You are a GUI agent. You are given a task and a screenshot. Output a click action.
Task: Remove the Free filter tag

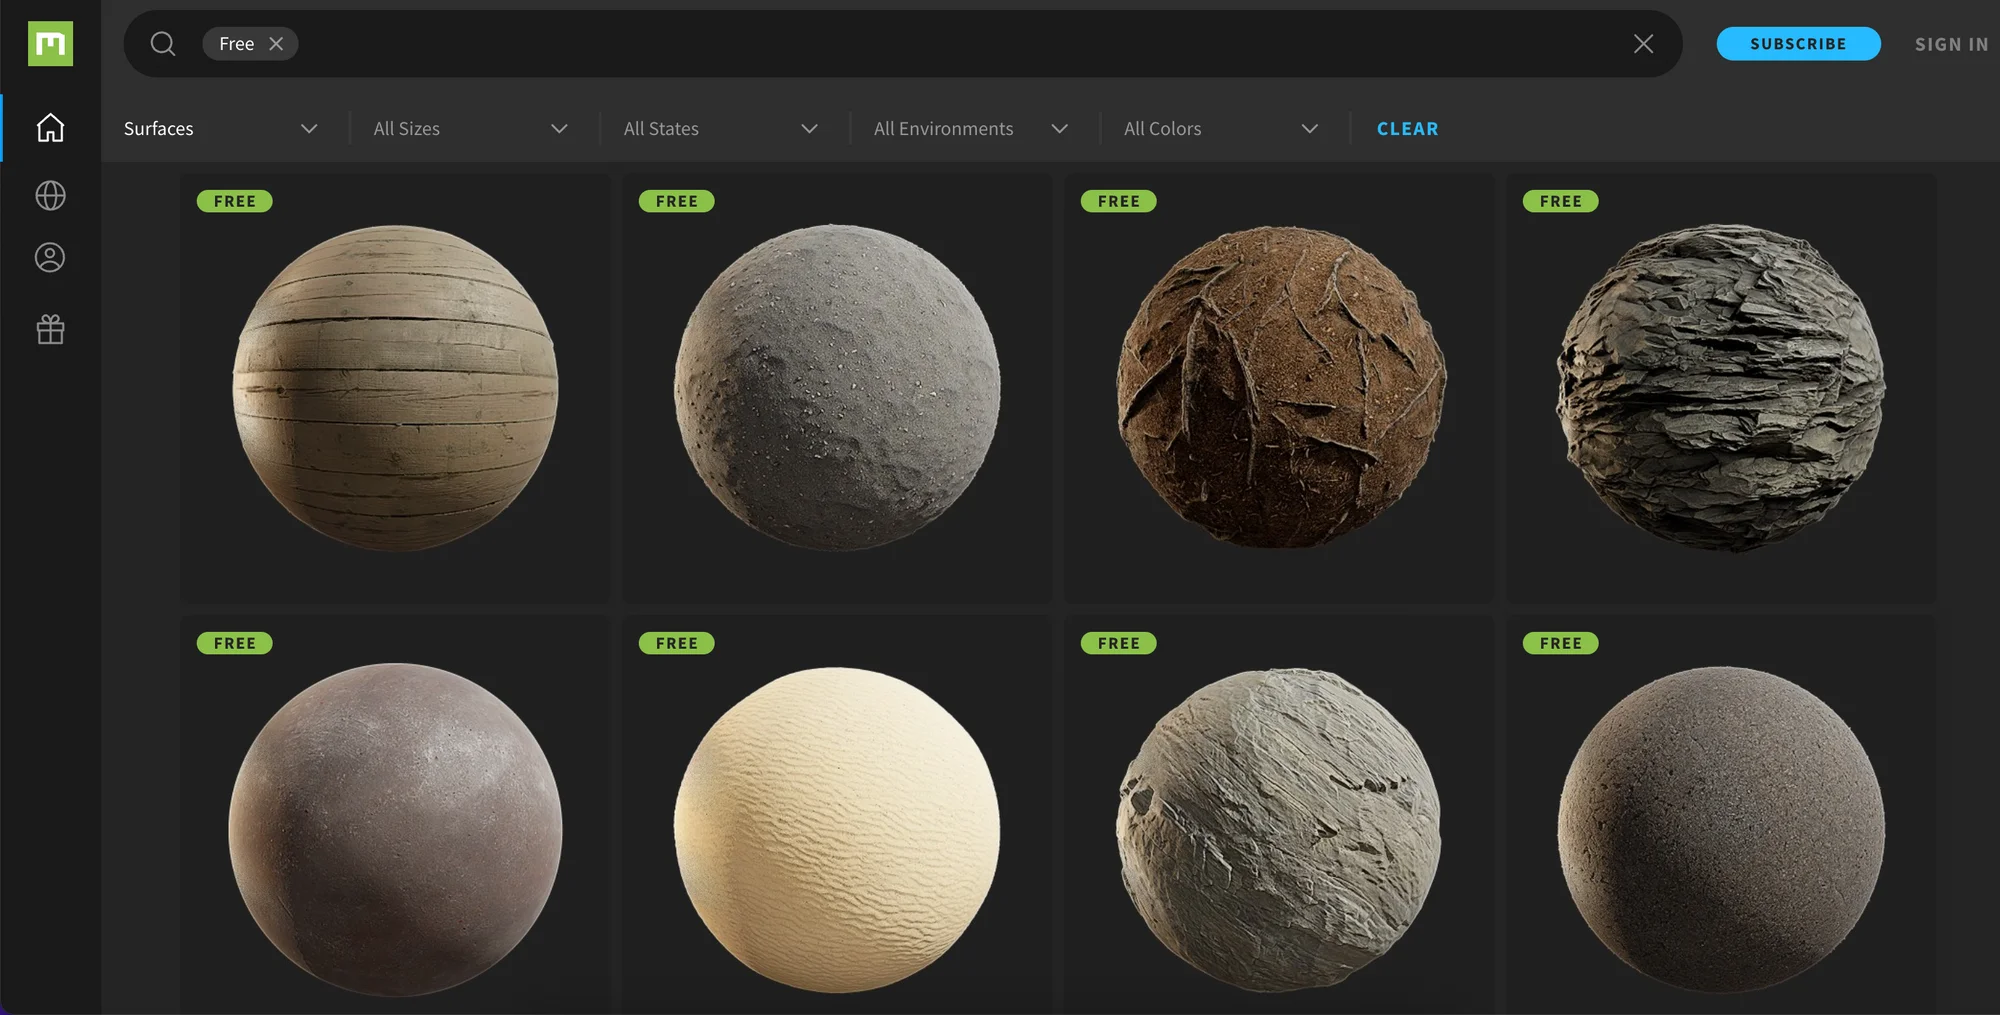[277, 44]
